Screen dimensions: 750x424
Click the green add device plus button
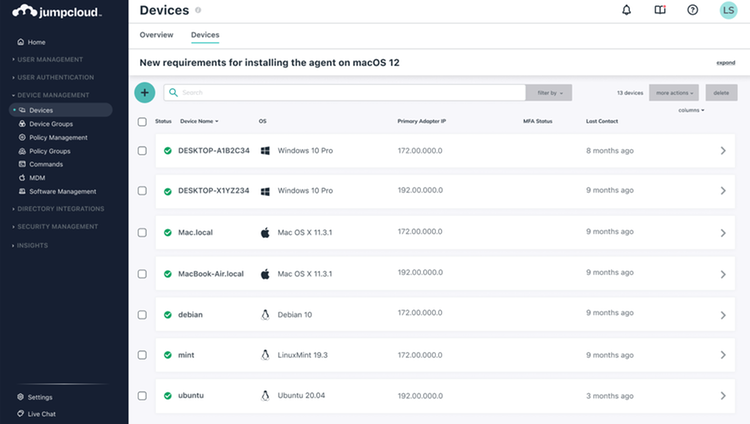pos(144,92)
